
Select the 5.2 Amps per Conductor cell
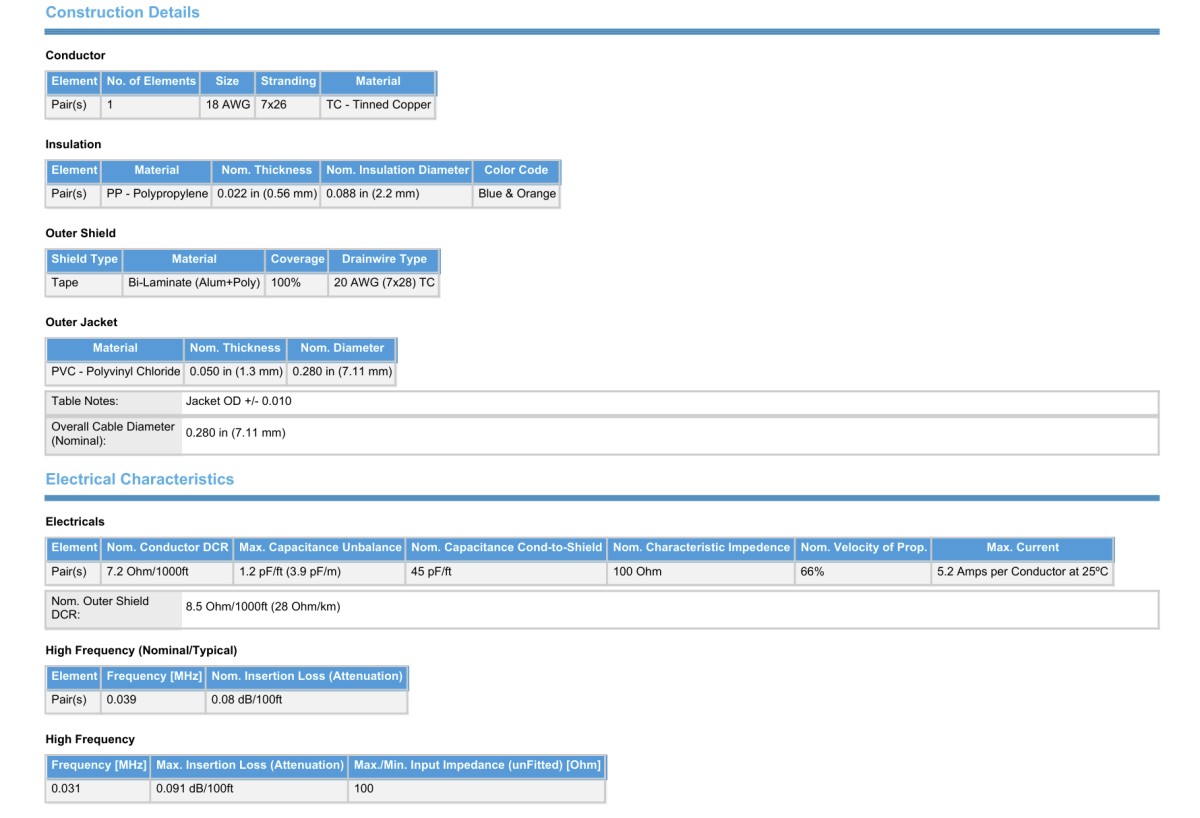[1022, 572]
